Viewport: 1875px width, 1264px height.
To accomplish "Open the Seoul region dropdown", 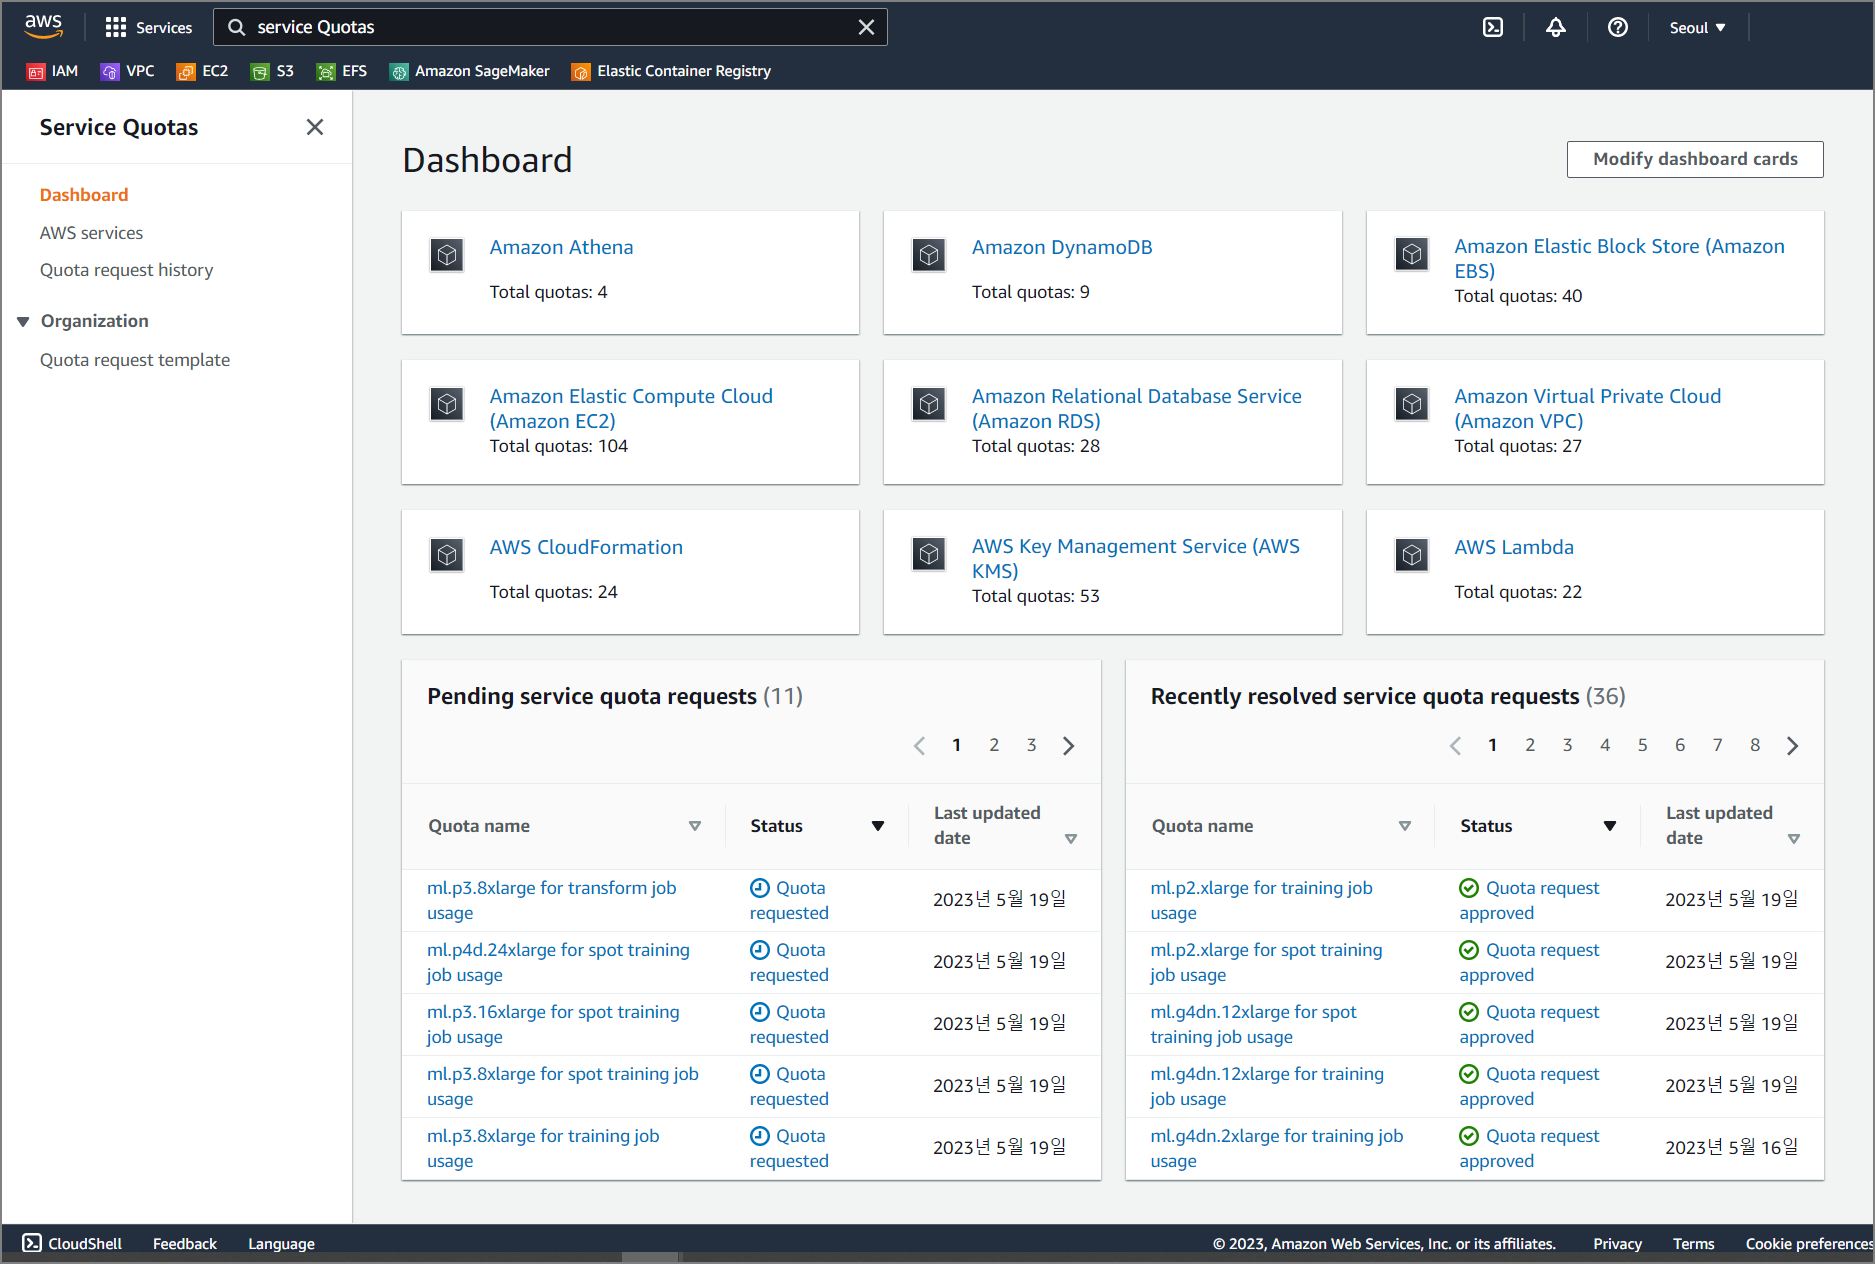I will [x=1697, y=28].
